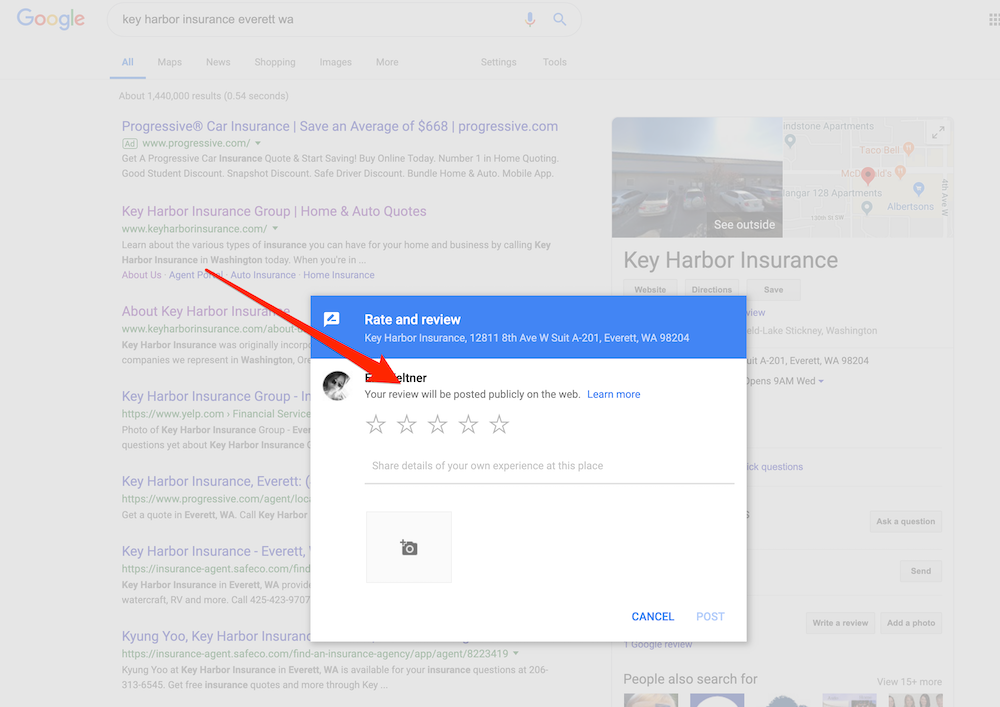Click the Website button
This screenshot has height=707, width=1000.
coord(650,289)
